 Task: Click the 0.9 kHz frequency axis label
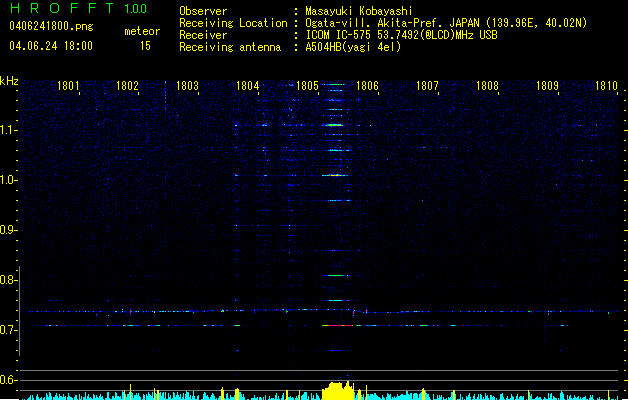click(8, 230)
